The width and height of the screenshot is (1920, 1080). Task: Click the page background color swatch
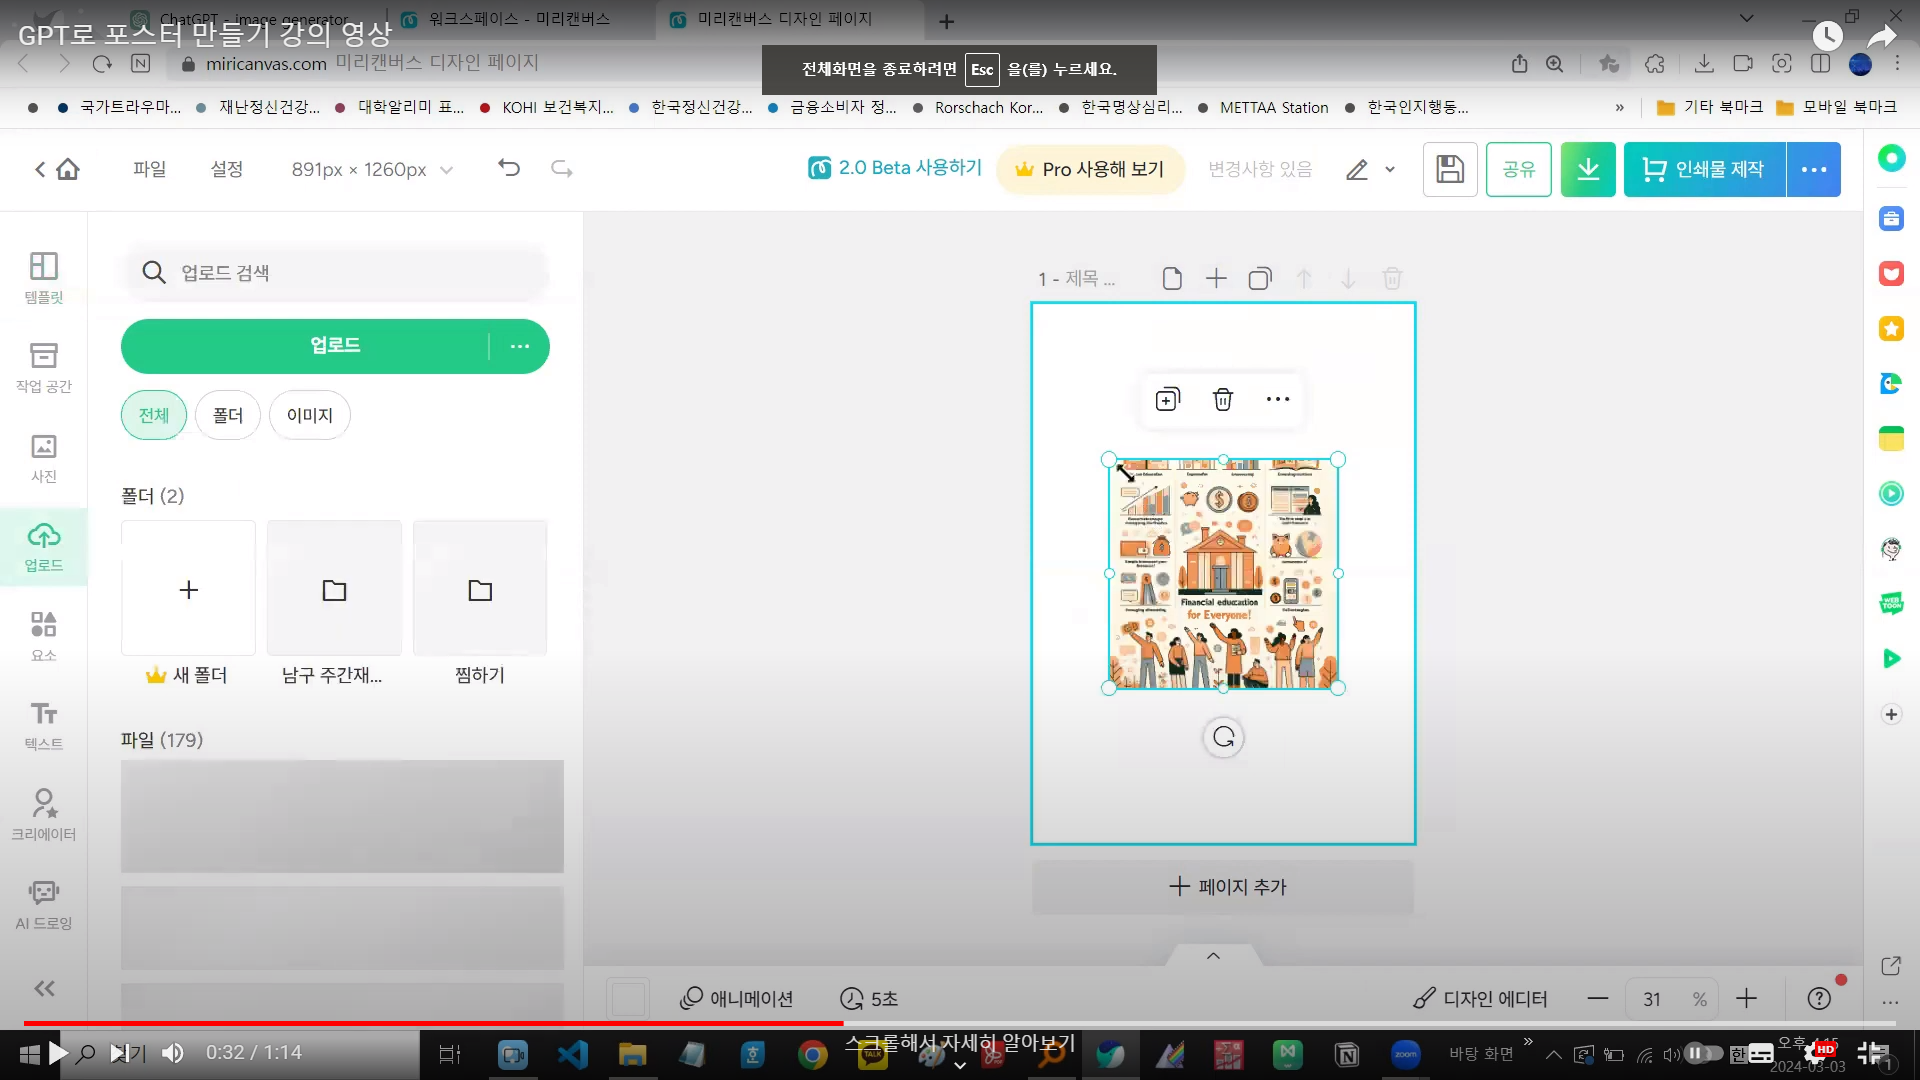[x=628, y=998]
